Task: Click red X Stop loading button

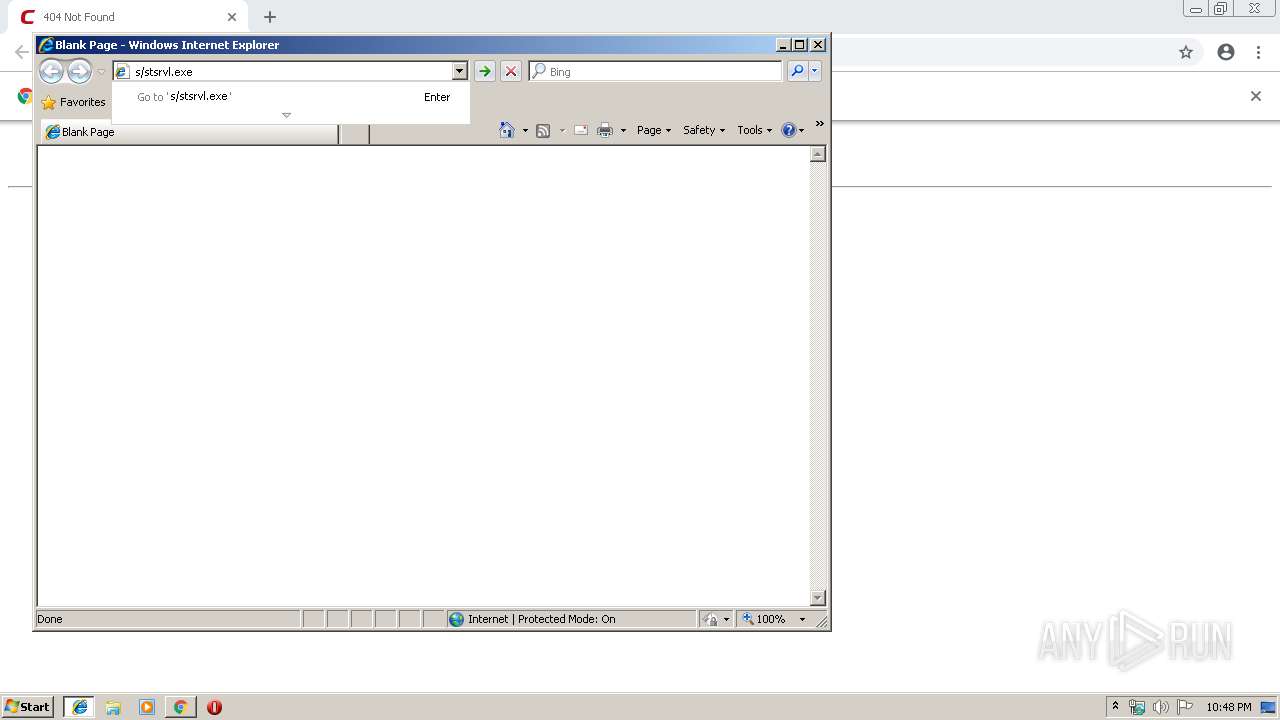Action: click(x=511, y=71)
